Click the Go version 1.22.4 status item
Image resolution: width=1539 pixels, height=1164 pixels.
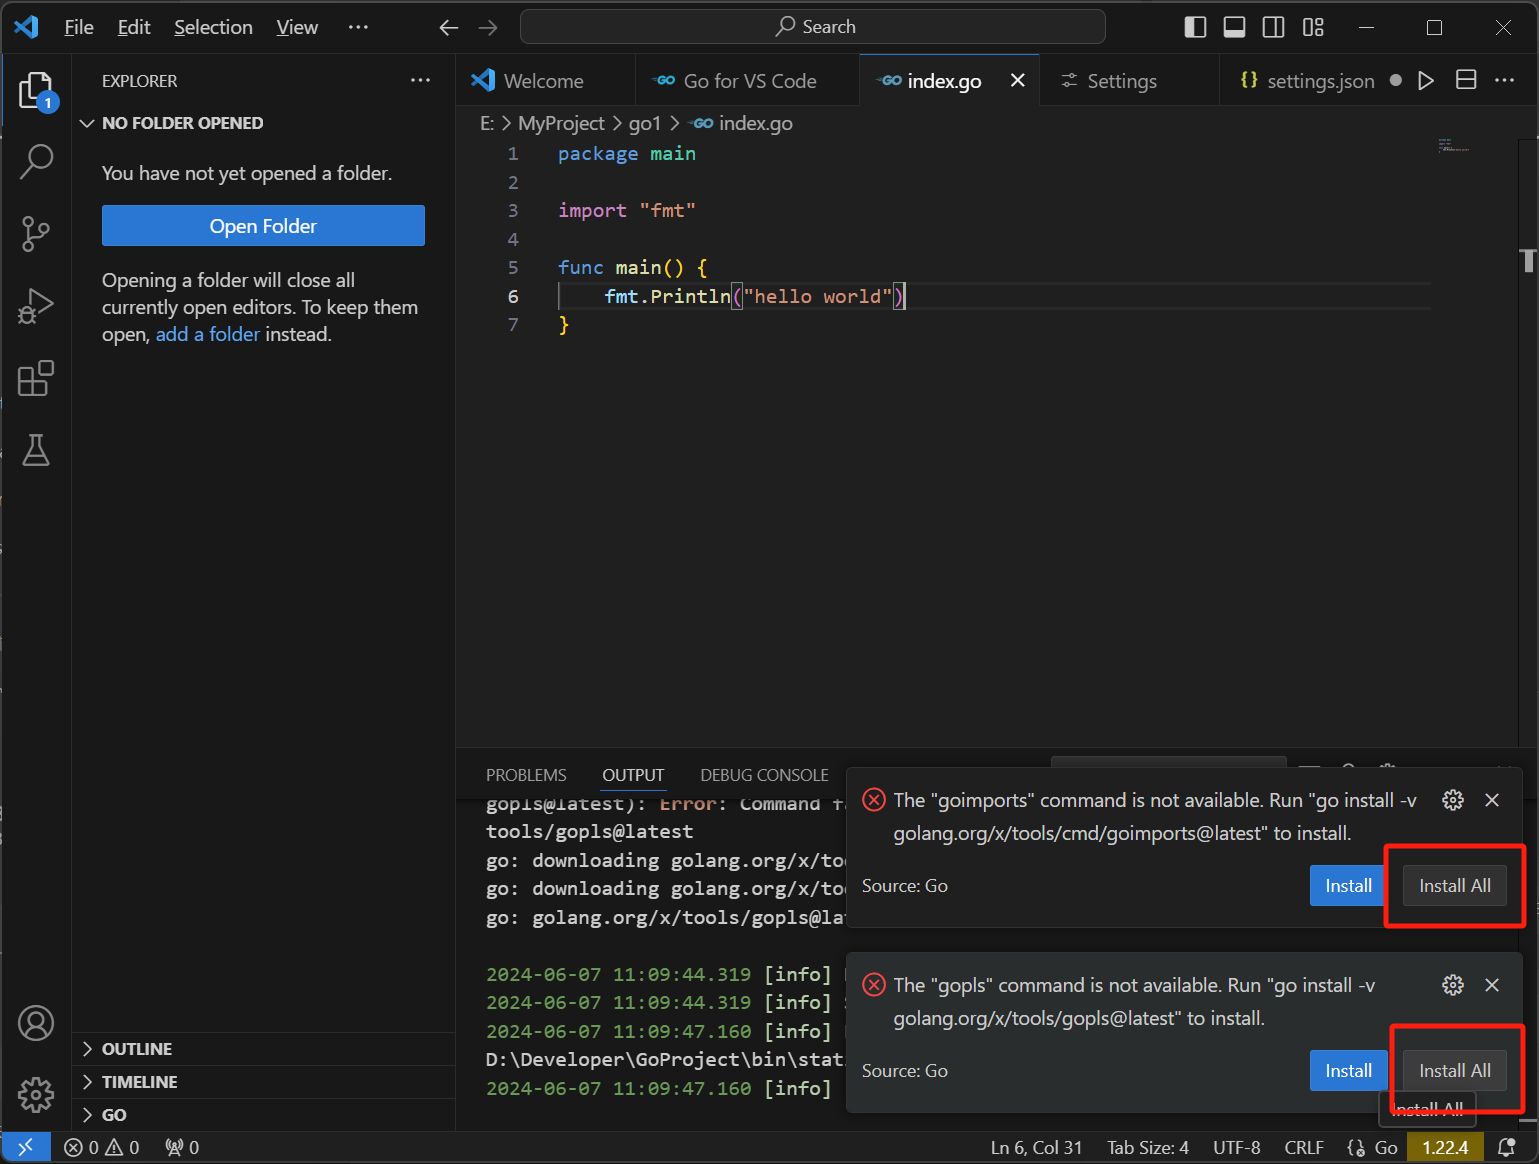tap(1445, 1147)
